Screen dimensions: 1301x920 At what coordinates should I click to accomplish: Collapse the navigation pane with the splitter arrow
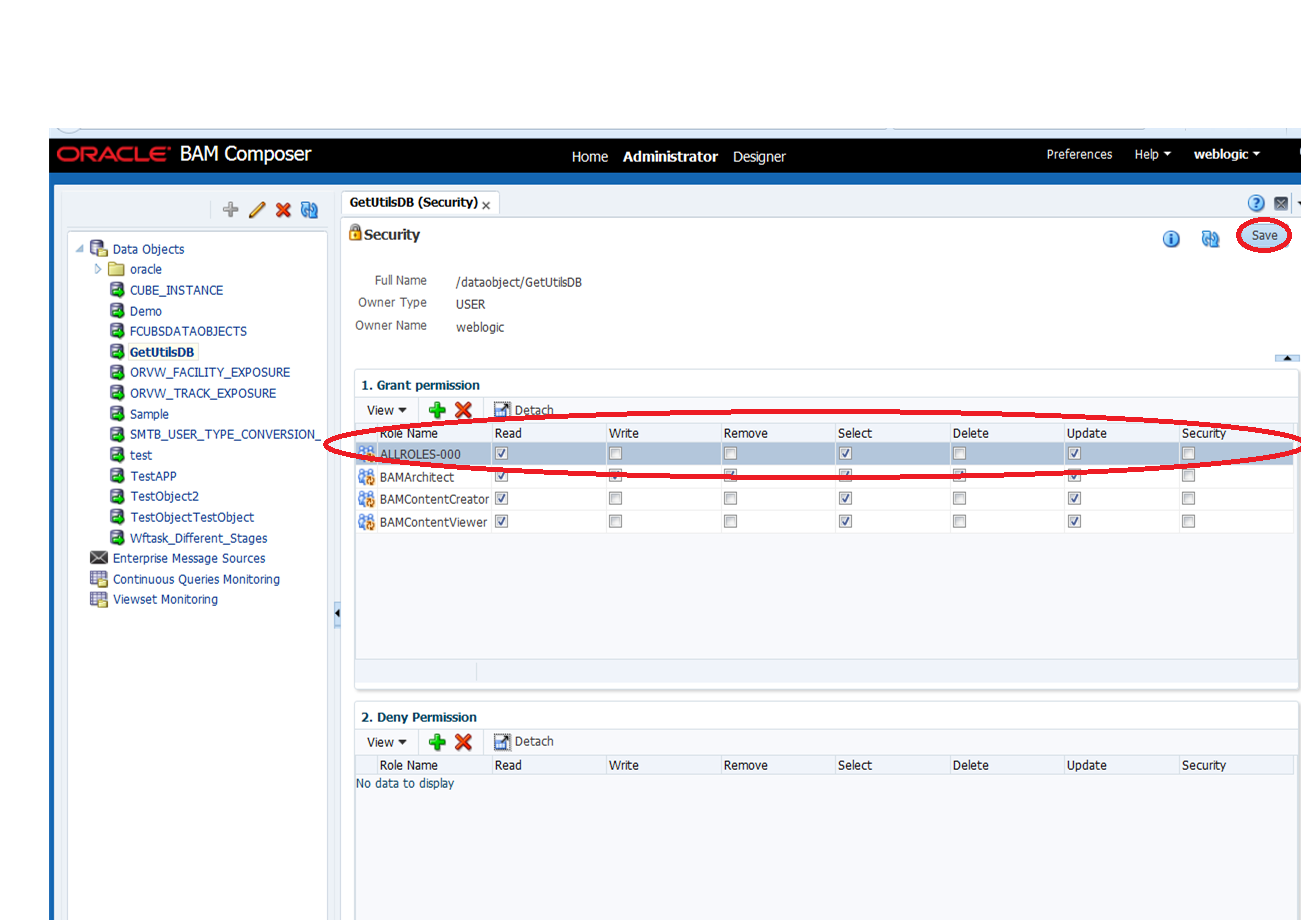(337, 613)
